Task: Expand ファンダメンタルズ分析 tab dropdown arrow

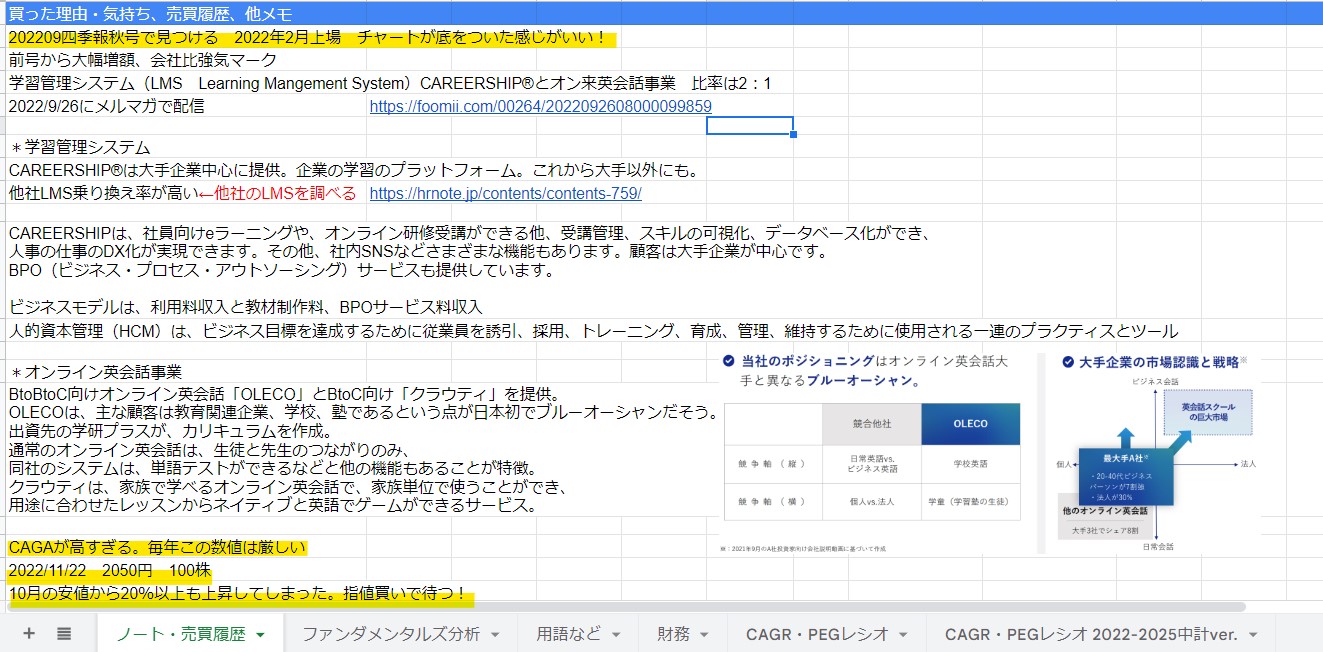Action: (x=495, y=634)
